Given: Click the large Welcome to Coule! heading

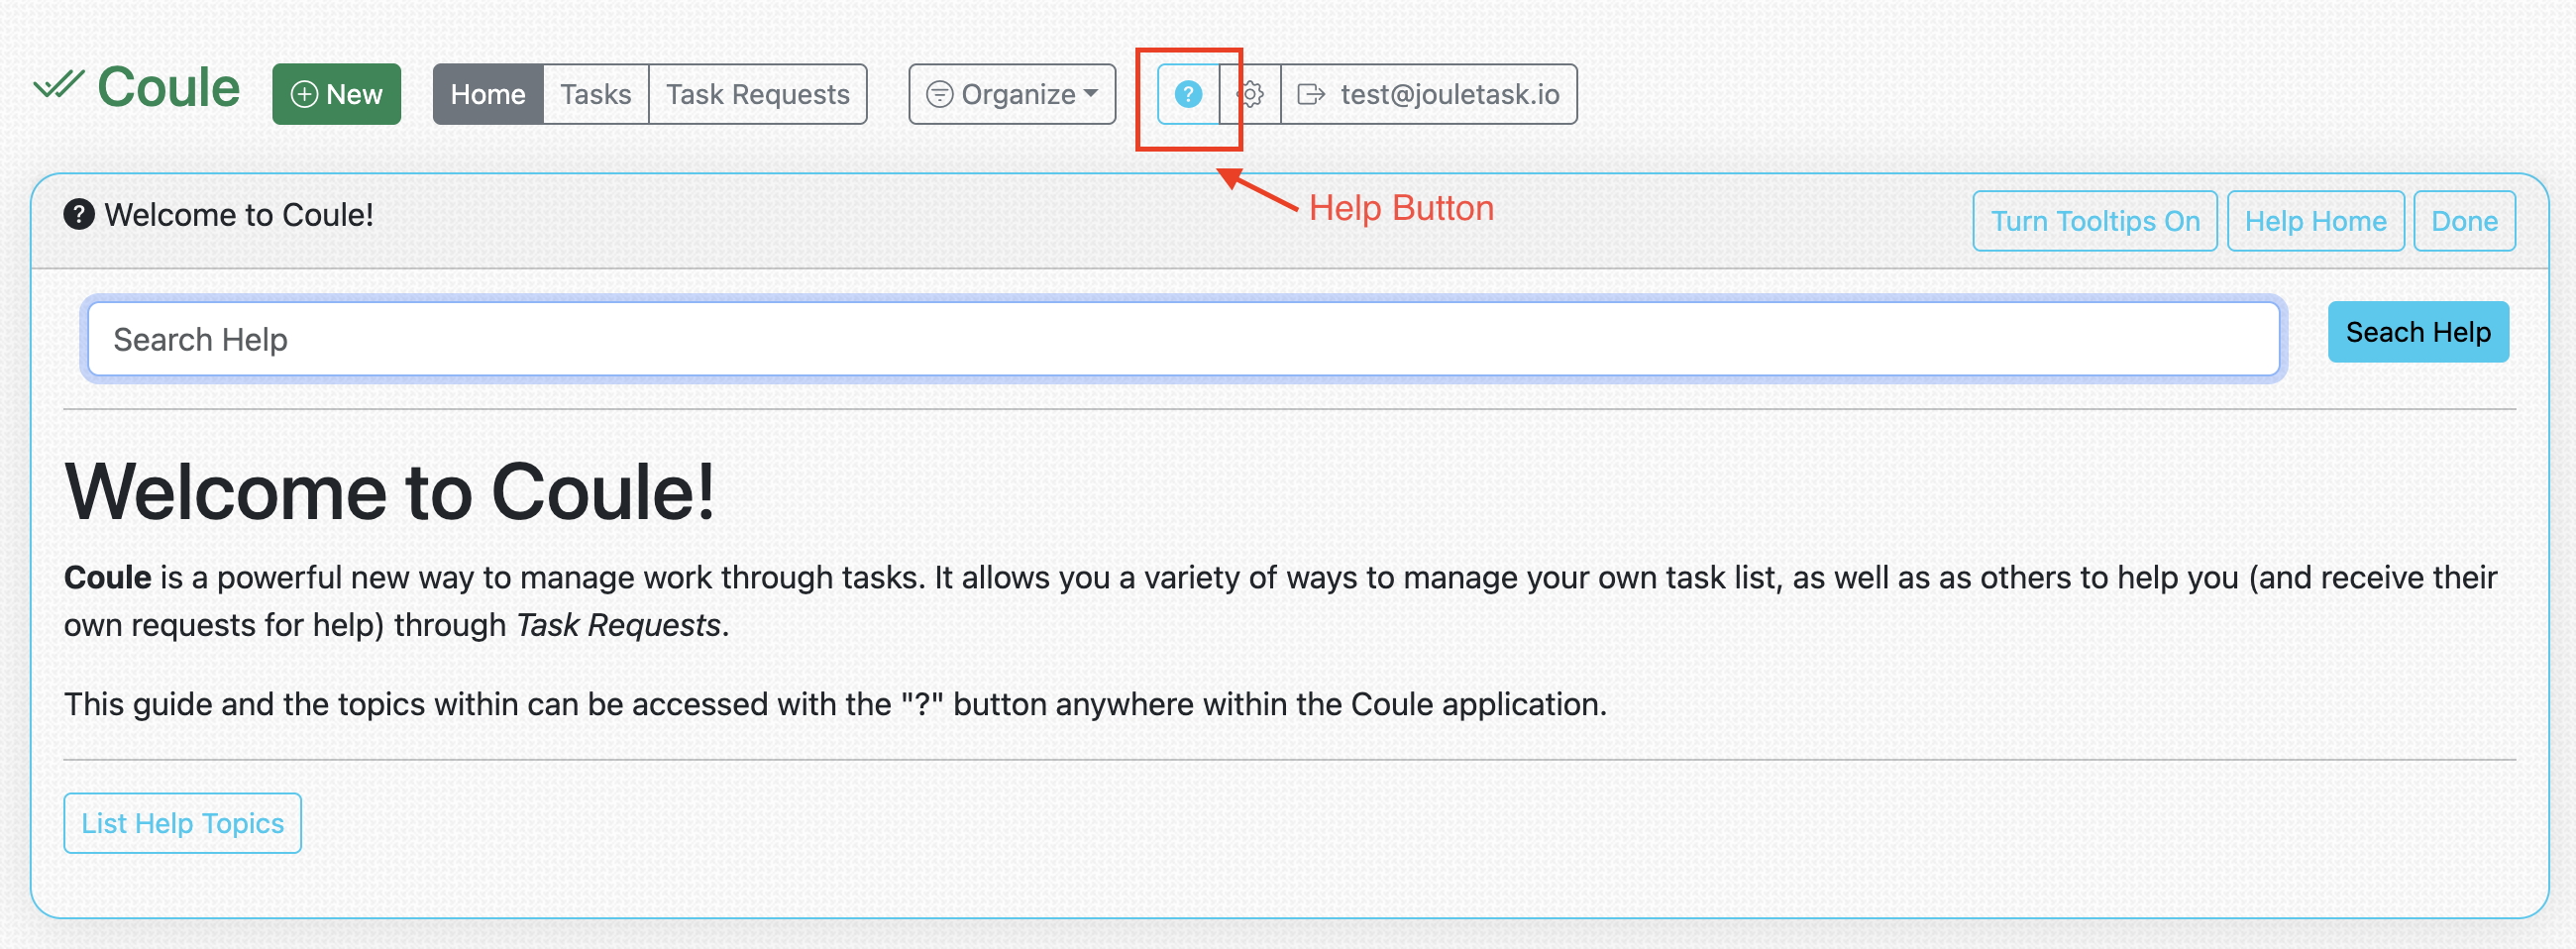Looking at the screenshot, I should coord(389,493).
